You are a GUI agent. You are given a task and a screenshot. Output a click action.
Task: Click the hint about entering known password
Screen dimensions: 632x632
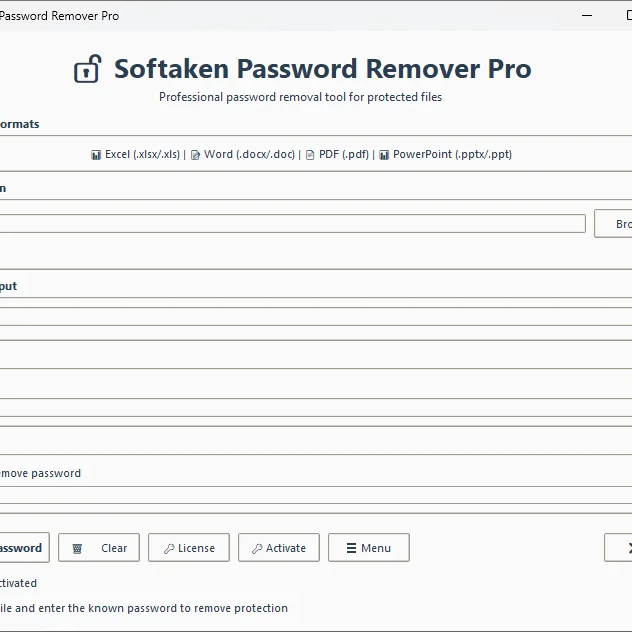pos(144,608)
